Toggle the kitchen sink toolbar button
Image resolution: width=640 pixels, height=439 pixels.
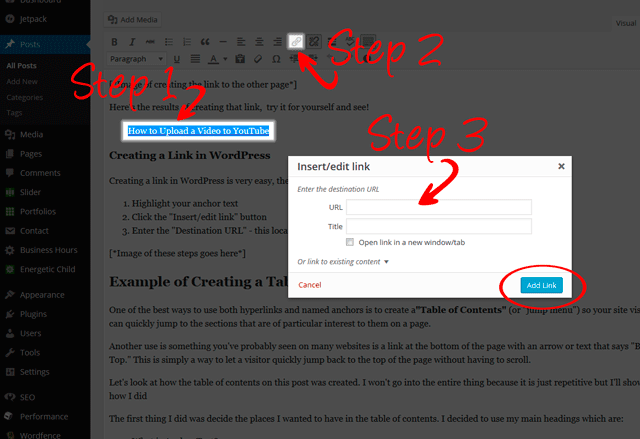[x=368, y=41]
